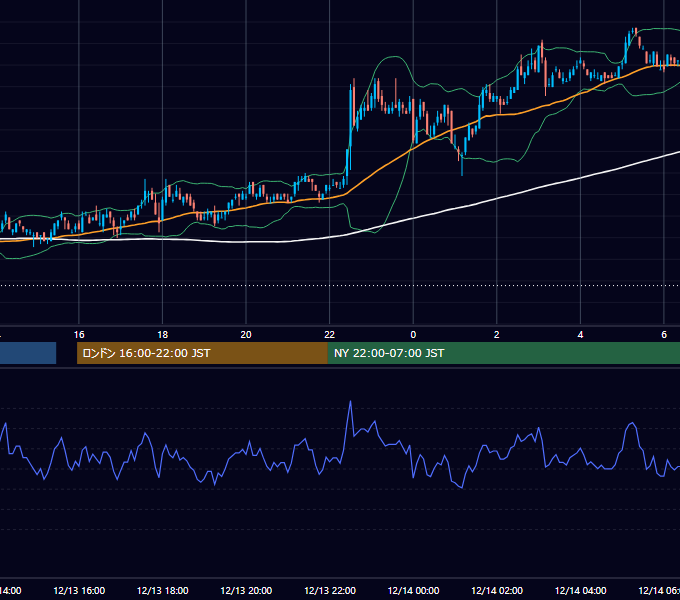Viewport: 680px width, 600px height.
Task: Click the tall blue breakout candle after 22:00
Action: 350,126
